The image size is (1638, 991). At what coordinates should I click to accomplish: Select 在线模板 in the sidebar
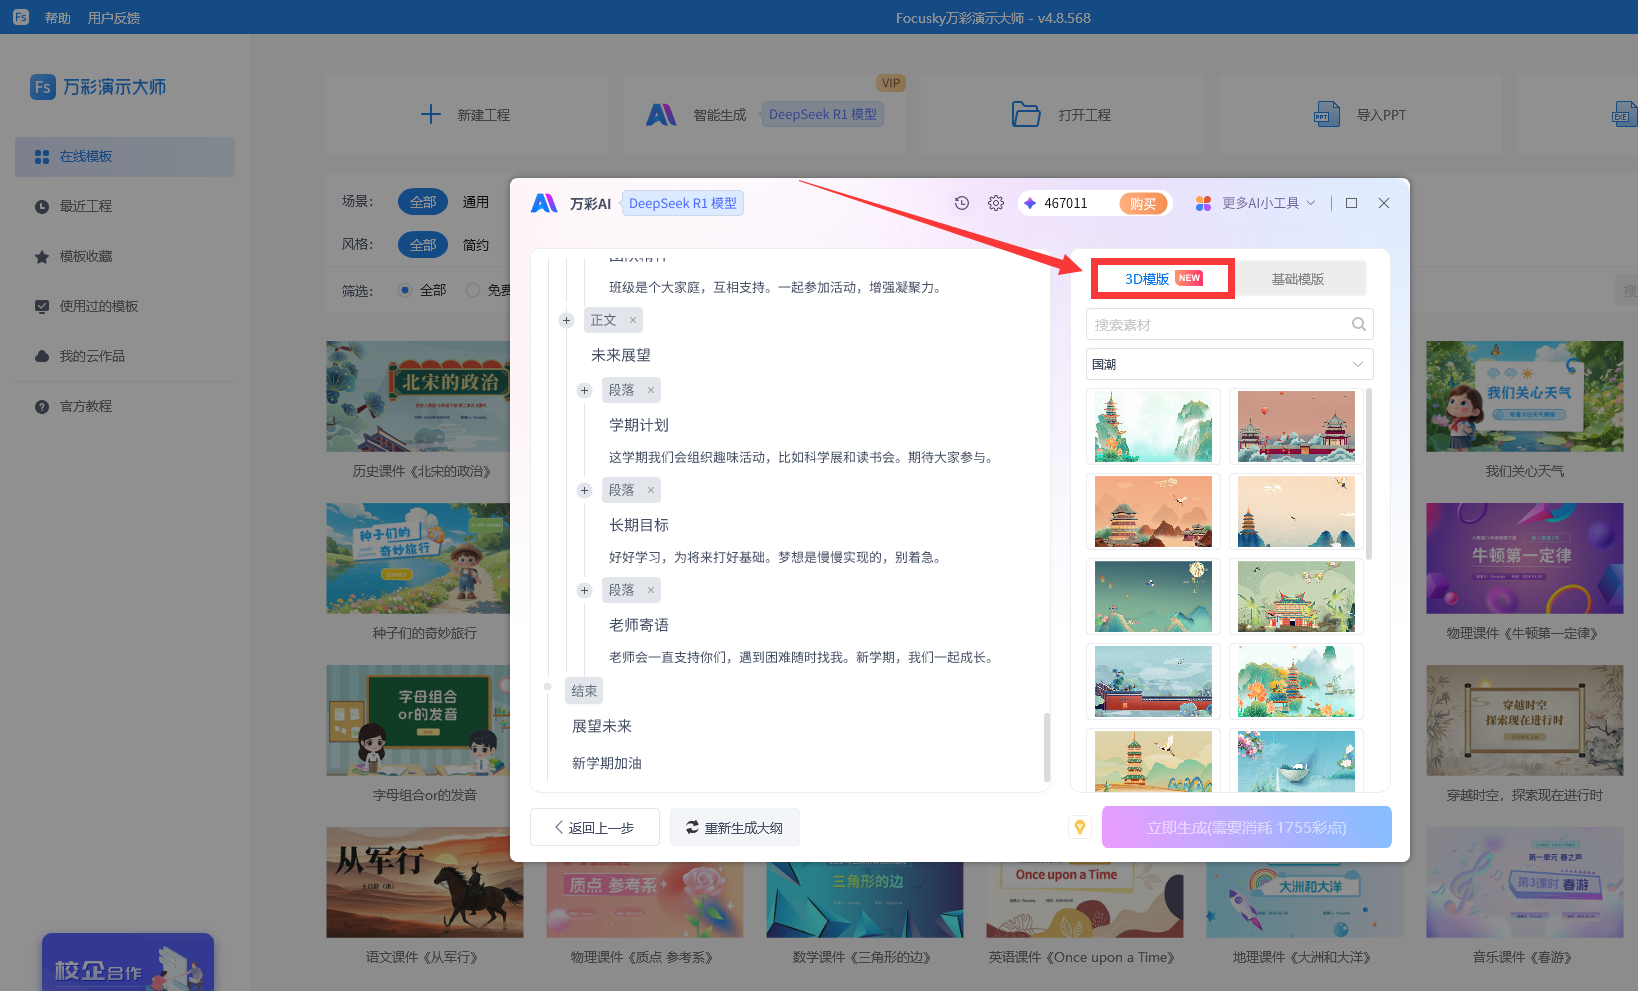click(x=125, y=157)
